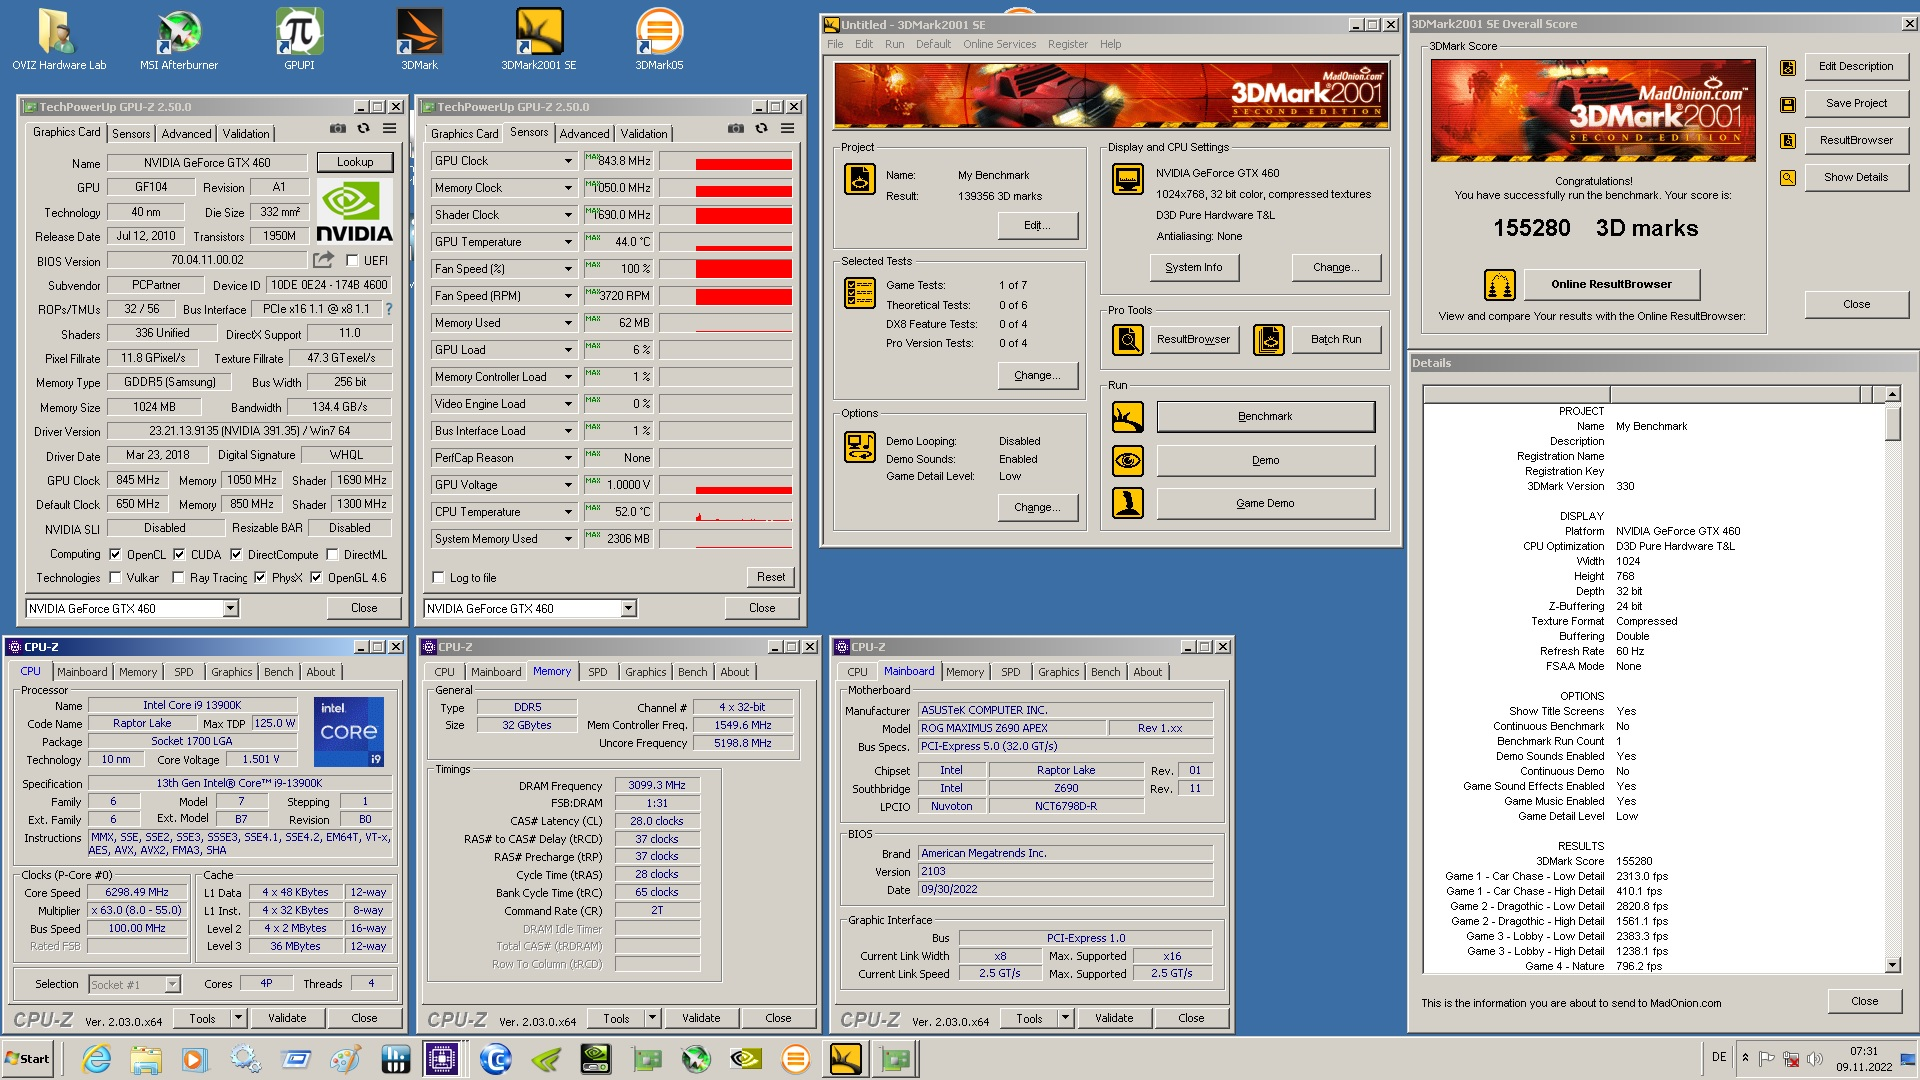The image size is (1920, 1080).
Task: Open GPUPI desktop shortcut
Action: pyautogui.click(x=299, y=40)
